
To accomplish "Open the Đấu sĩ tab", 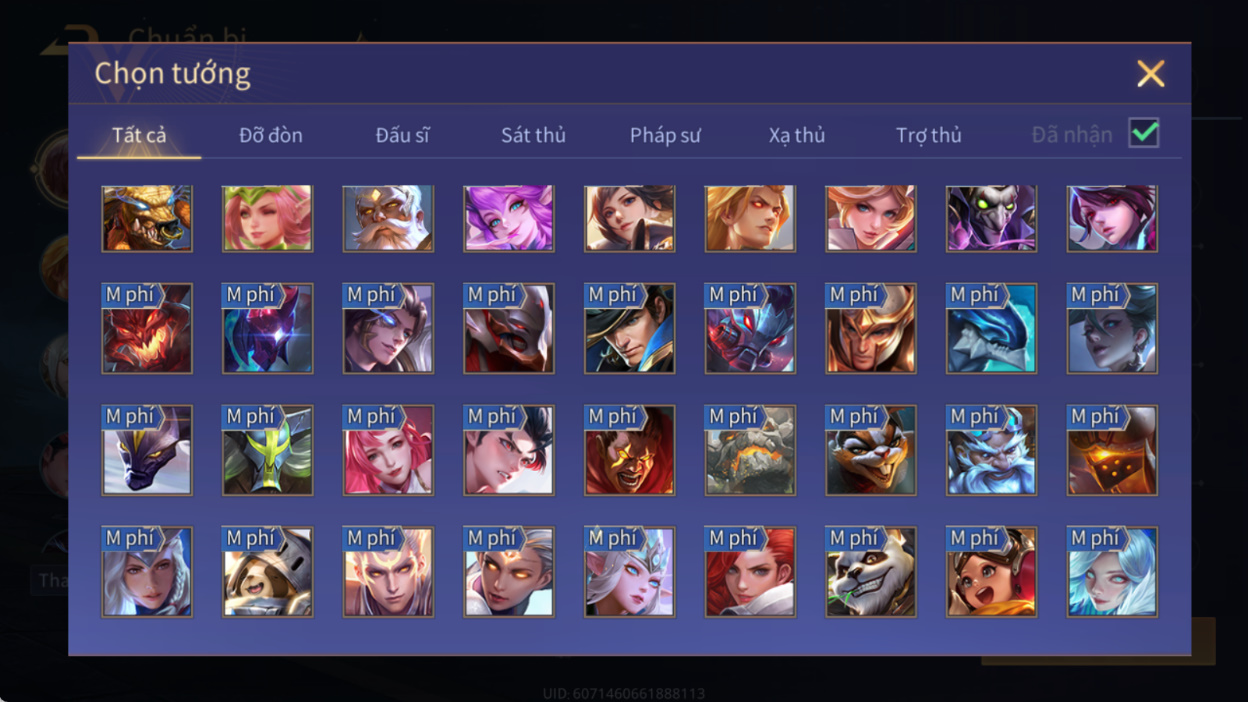I will (402, 135).
